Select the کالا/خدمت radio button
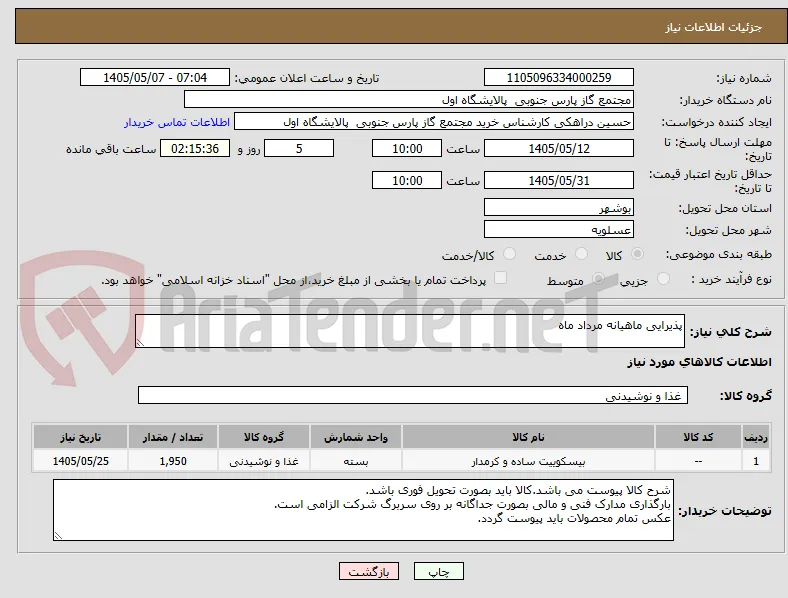 coord(510,254)
